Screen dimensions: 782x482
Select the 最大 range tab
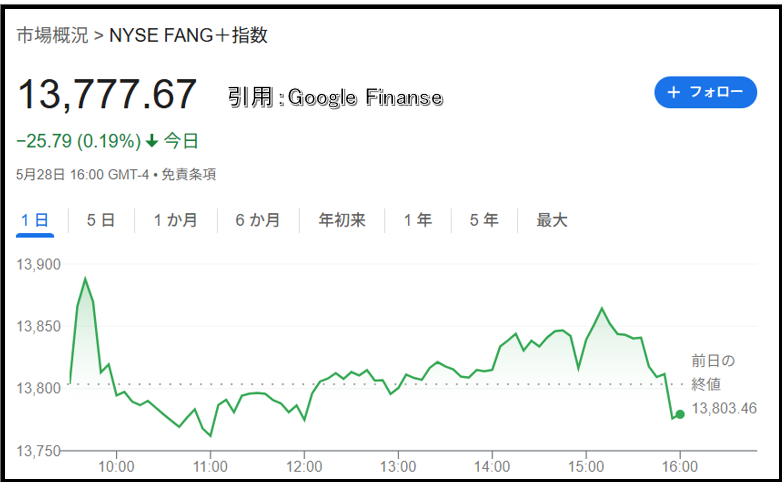[552, 220]
